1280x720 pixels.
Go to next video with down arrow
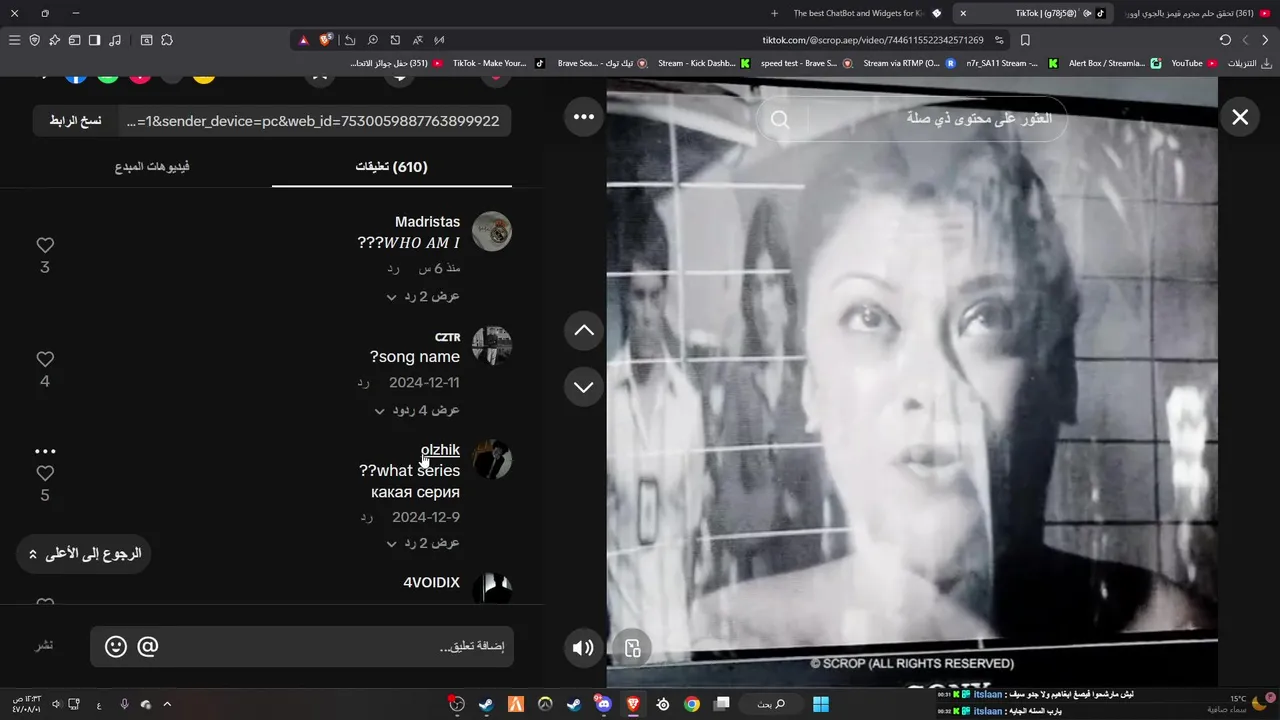(584, 387)
